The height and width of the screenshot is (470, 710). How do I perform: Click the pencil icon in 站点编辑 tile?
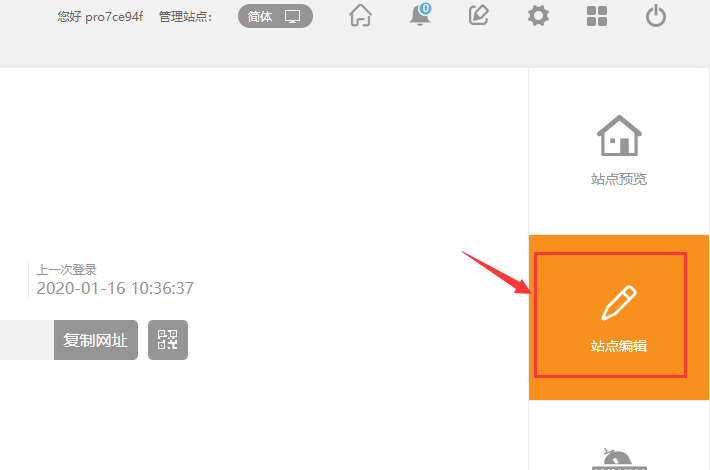pyautogui.click(x=619, y=303)
